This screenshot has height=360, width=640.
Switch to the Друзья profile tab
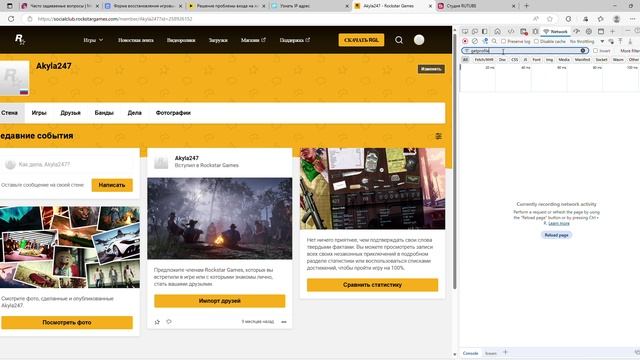(70, 113)
